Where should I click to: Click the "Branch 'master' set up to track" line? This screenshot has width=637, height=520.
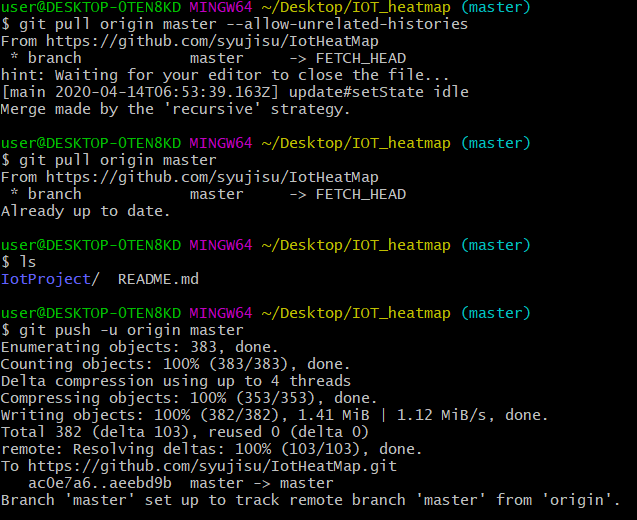coord(310,500)
